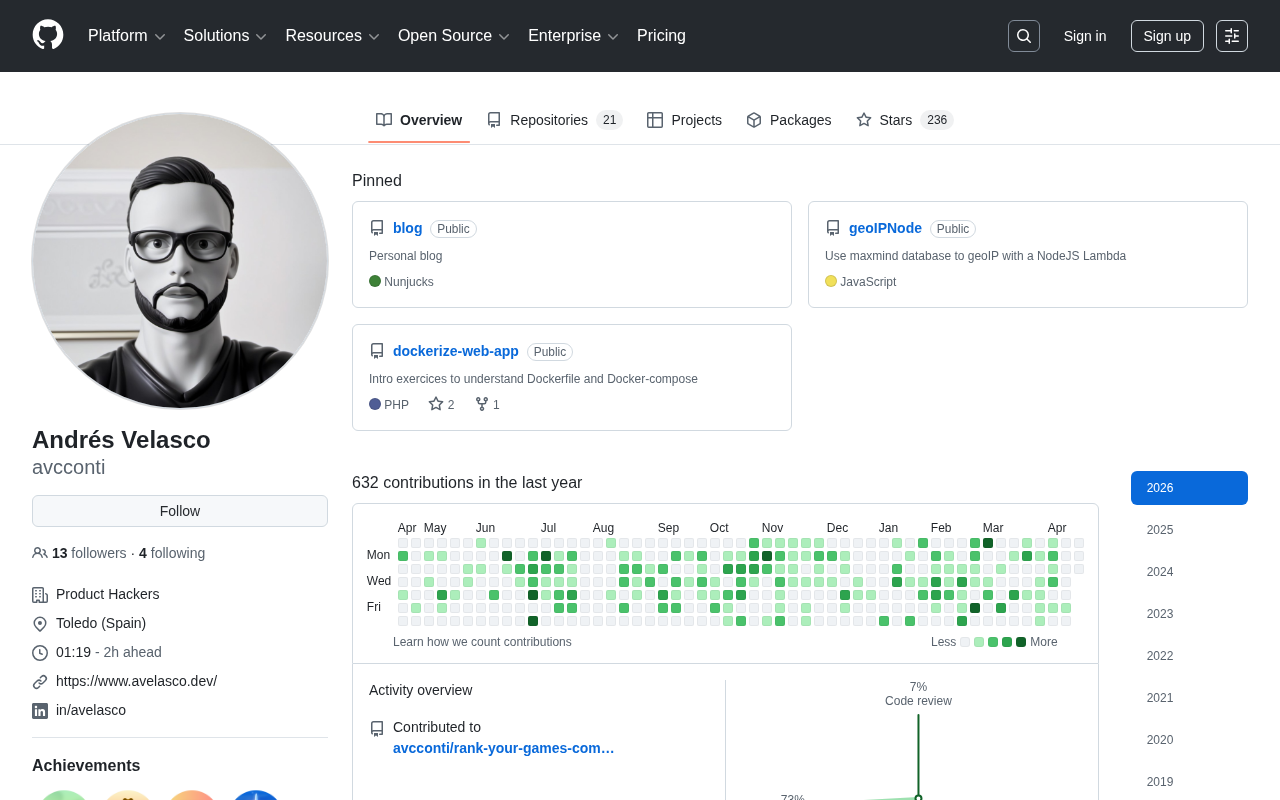Screen dimensions: 1280x800
Task: Click the organization building icon by Product Hackers
Action: click(x=40, y=595)
